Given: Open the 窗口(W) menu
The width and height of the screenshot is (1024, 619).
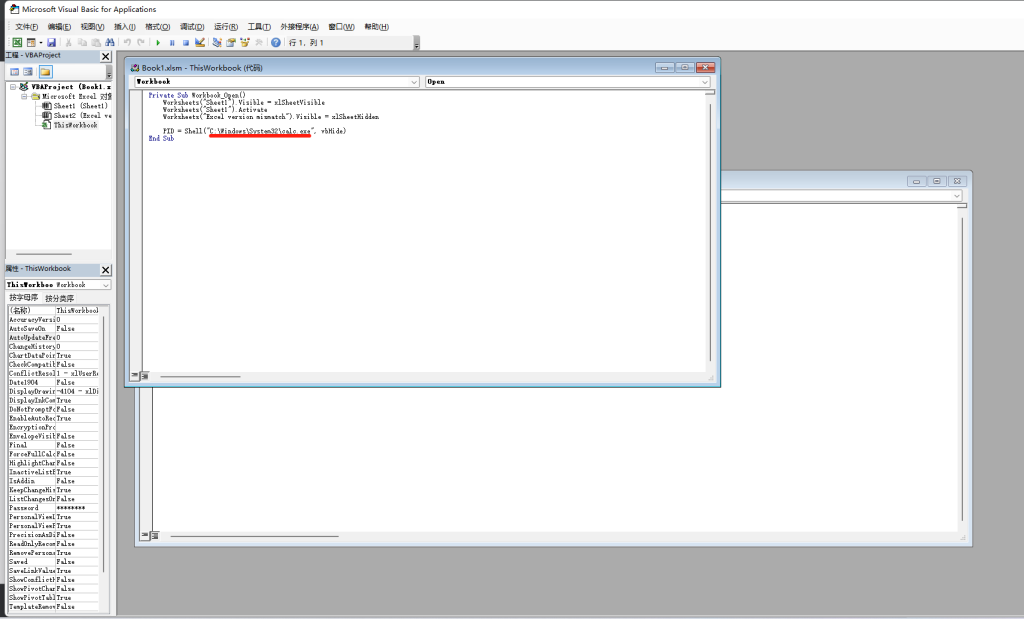Looking at the screenshot, I should 342,27.
